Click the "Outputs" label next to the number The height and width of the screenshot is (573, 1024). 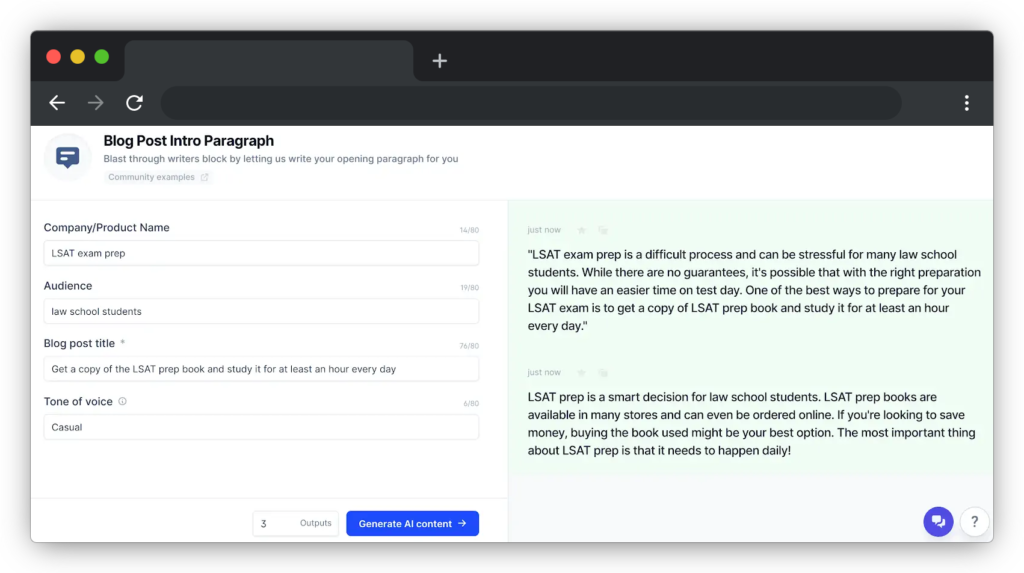pos(315,523)
